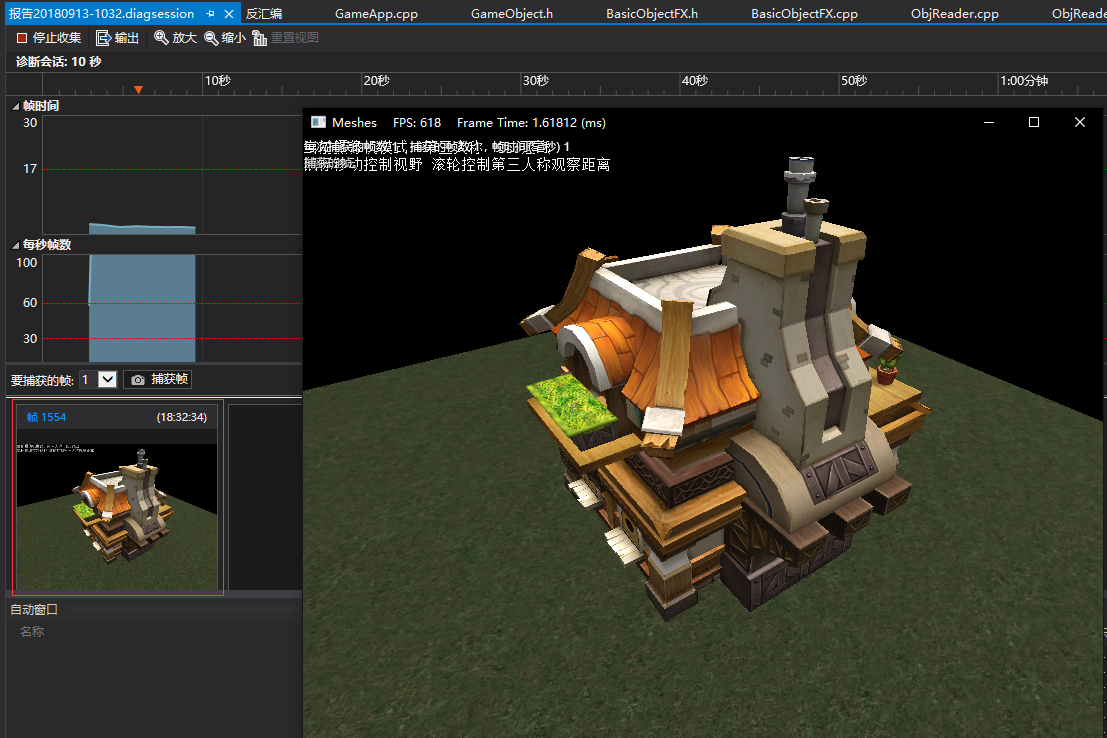Click the capture time (18:32:34) text
This screenshot has height=738, width=1107.
point(181,417)
